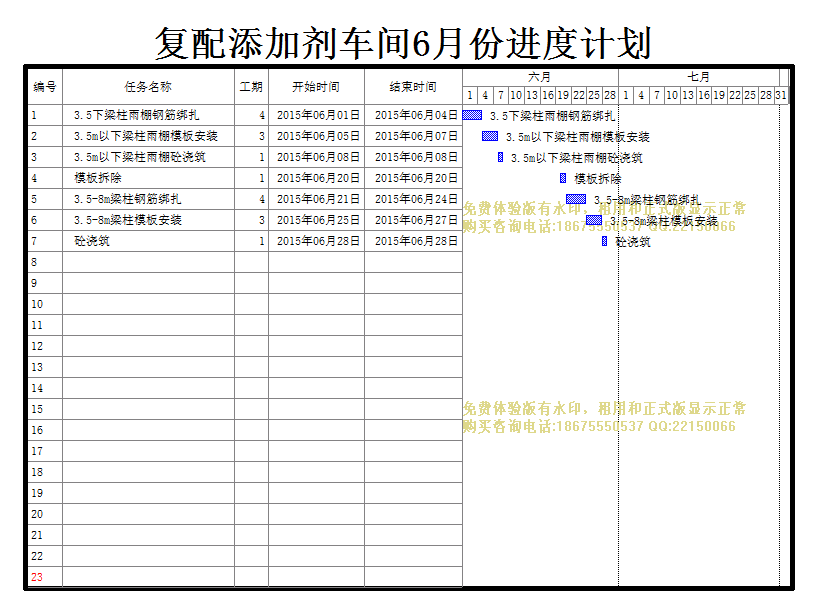Click end date 2015年06月24日

(413, 199)
